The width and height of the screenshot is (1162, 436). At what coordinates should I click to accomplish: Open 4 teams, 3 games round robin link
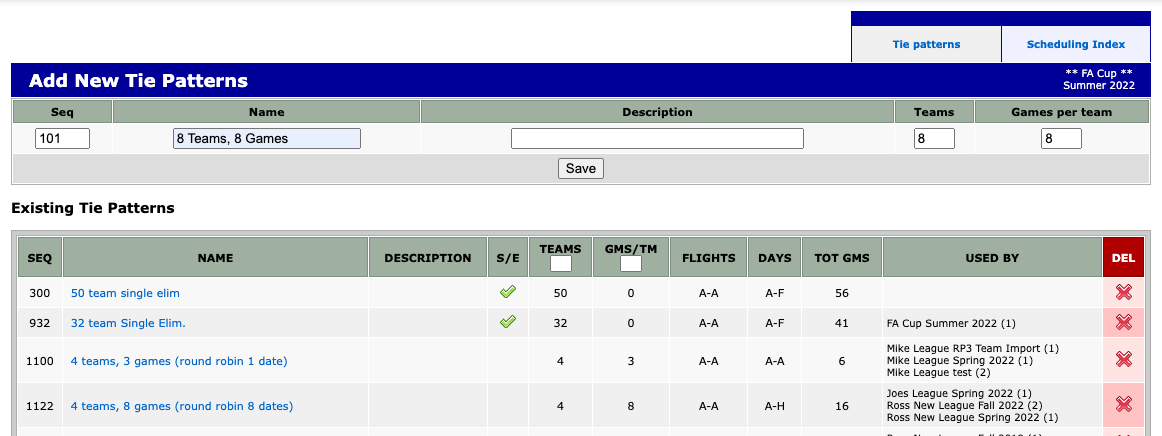click(x=179, y=361)
